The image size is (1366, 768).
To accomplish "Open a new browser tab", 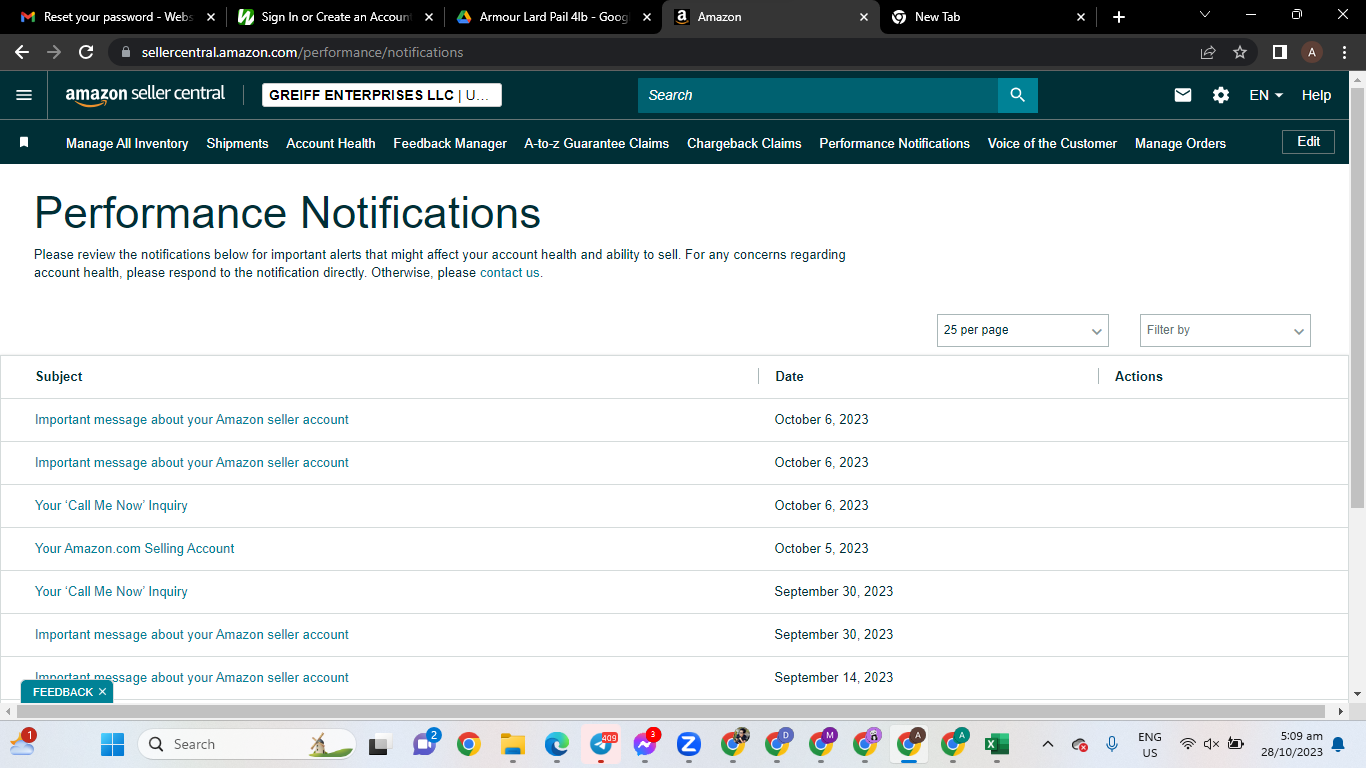I will [1118, 17].
